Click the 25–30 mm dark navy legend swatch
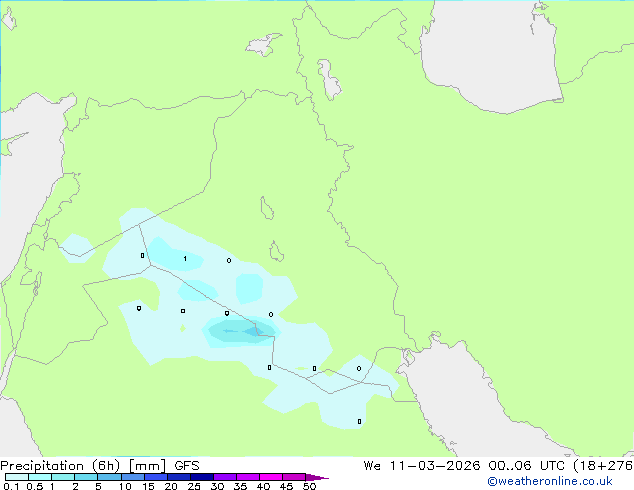Viewport: 634px width, 490px height. (202, 477)
